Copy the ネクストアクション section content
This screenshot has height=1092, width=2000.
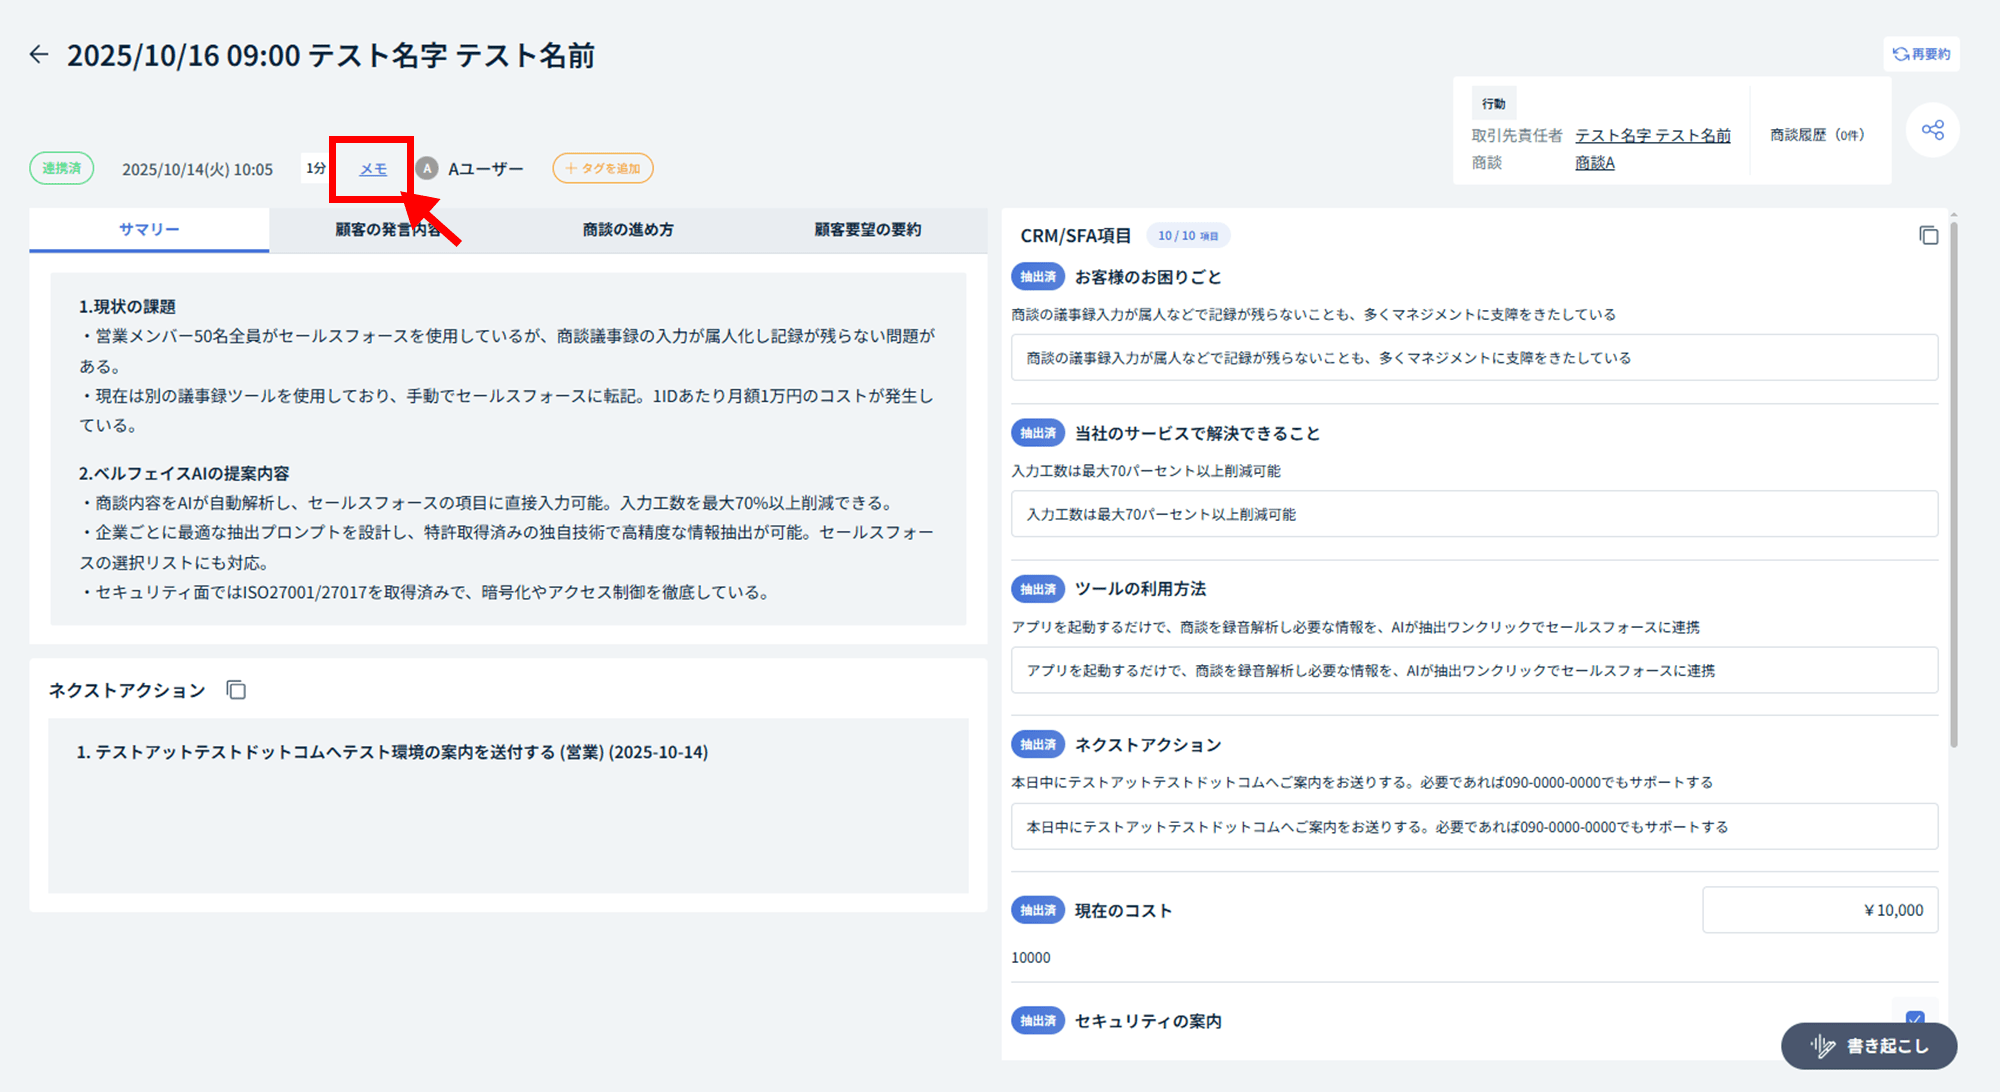pyautogui.click(x=236, y=690)
